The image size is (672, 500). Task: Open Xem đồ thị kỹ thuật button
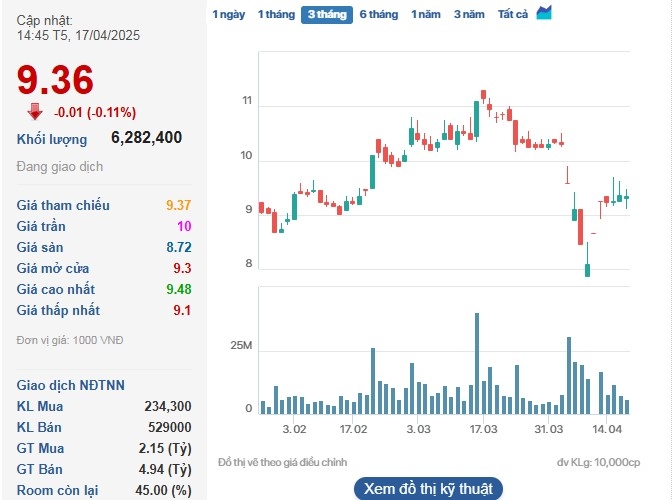coord(428,489)
